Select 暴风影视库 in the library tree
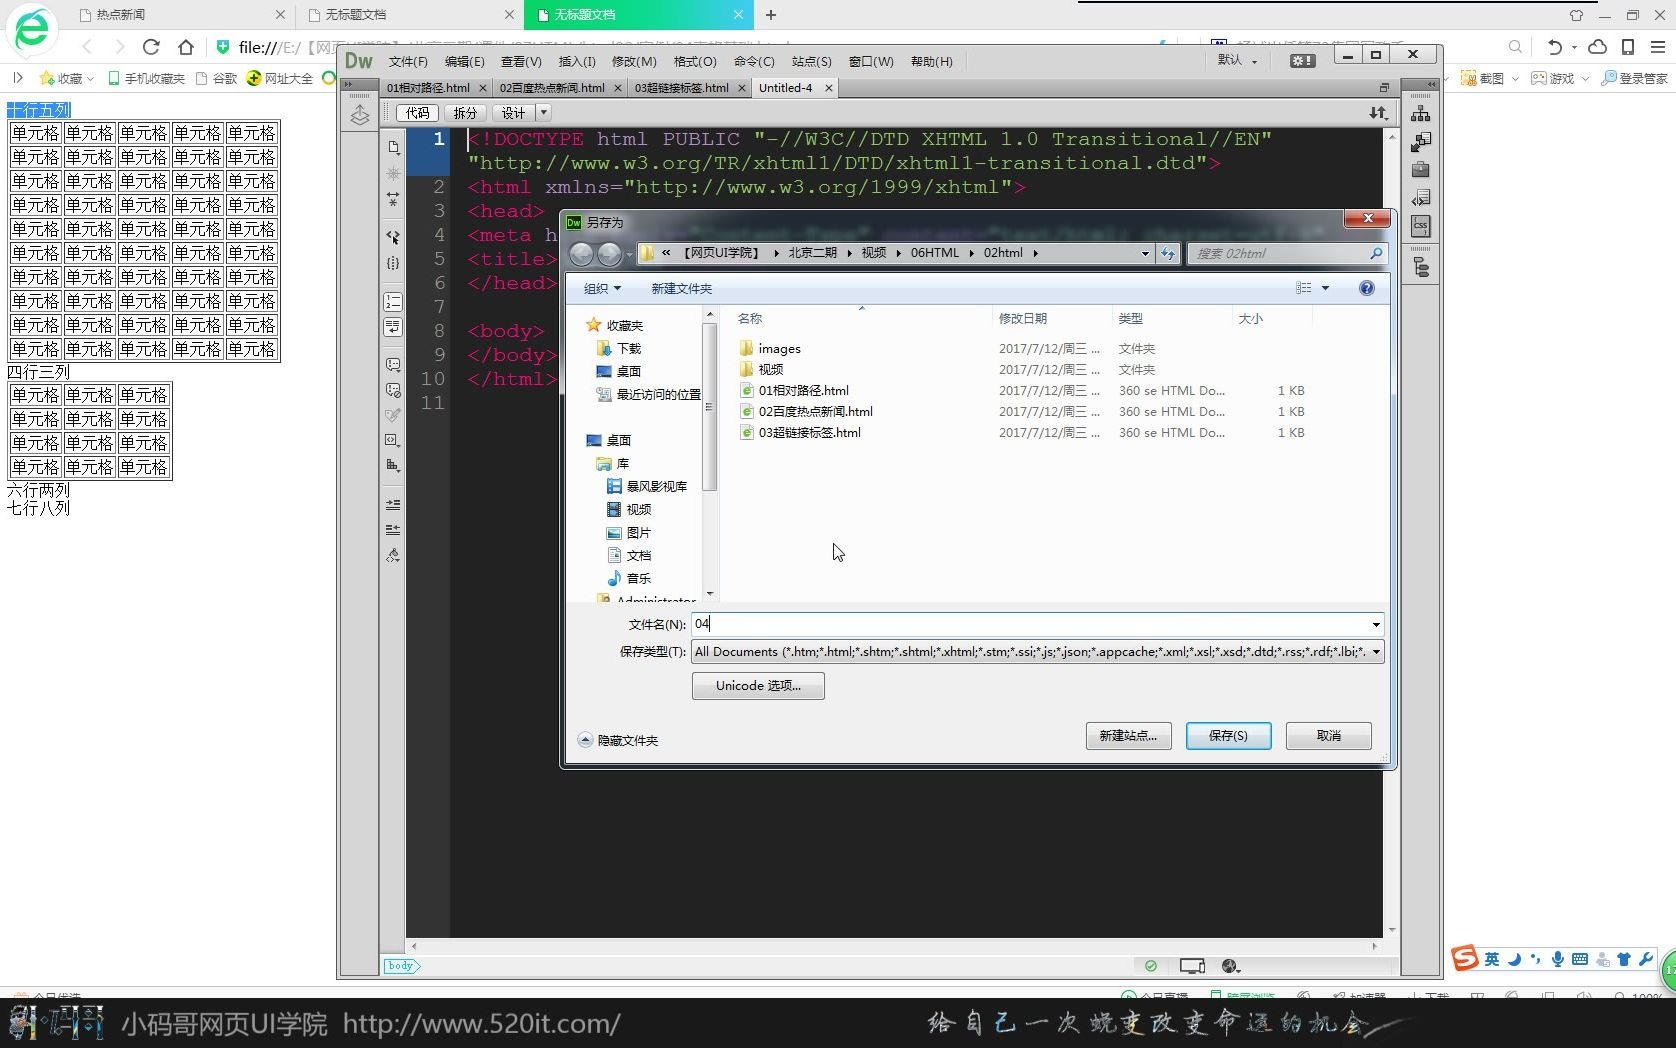 pos(656,486)
